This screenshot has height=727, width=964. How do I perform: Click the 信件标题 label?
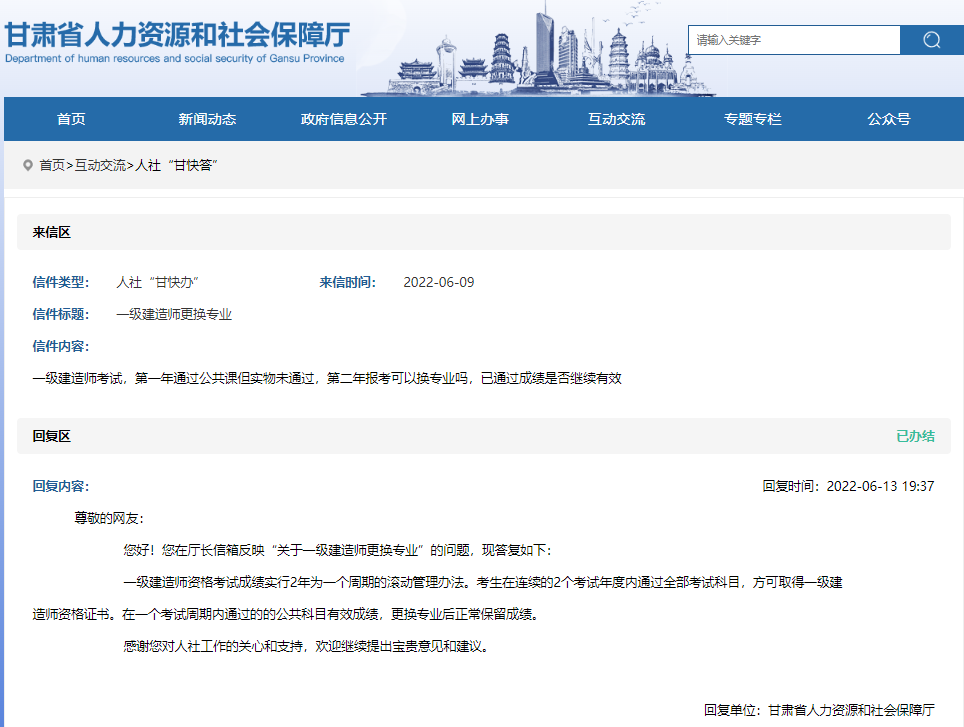click(x=61, y=314)
